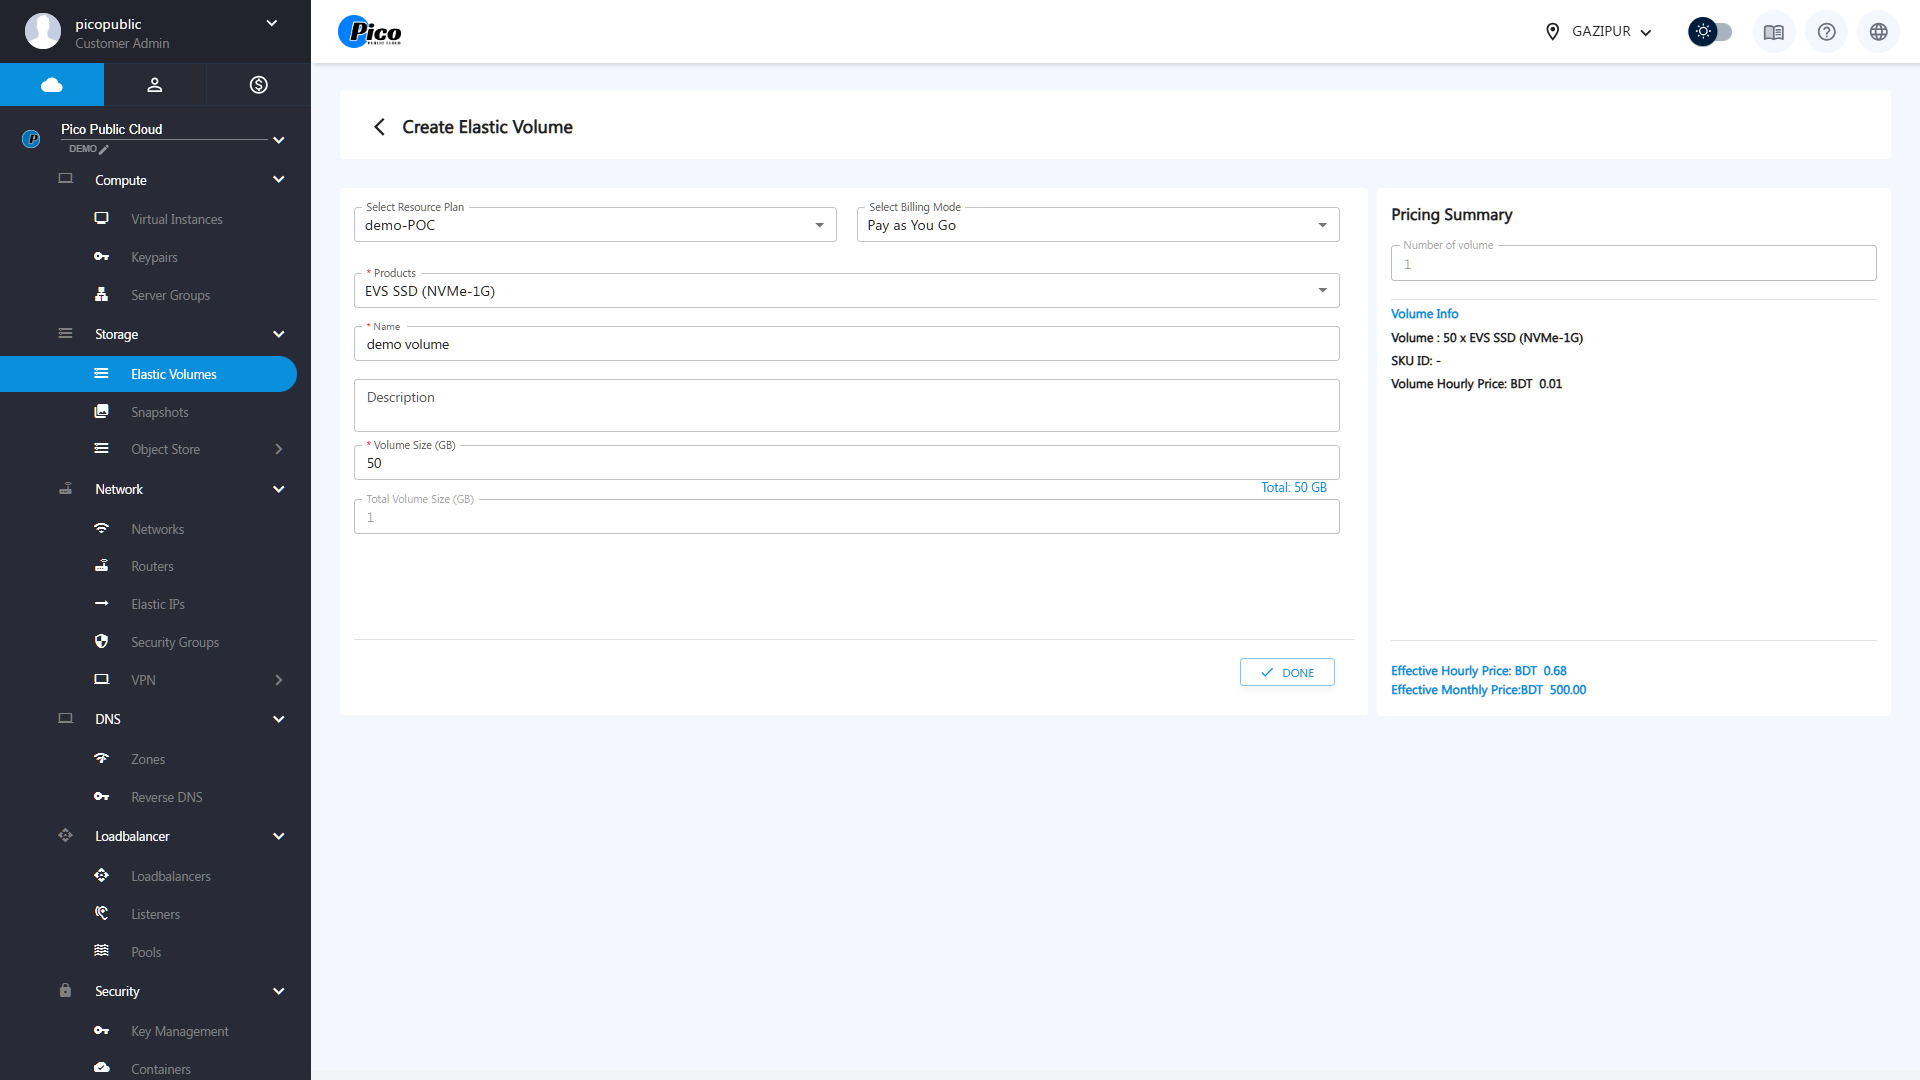Viewport: 1920px width, 1080px height.
Task: Click the Volume Size (GB) field
Action: click(846, 463)
